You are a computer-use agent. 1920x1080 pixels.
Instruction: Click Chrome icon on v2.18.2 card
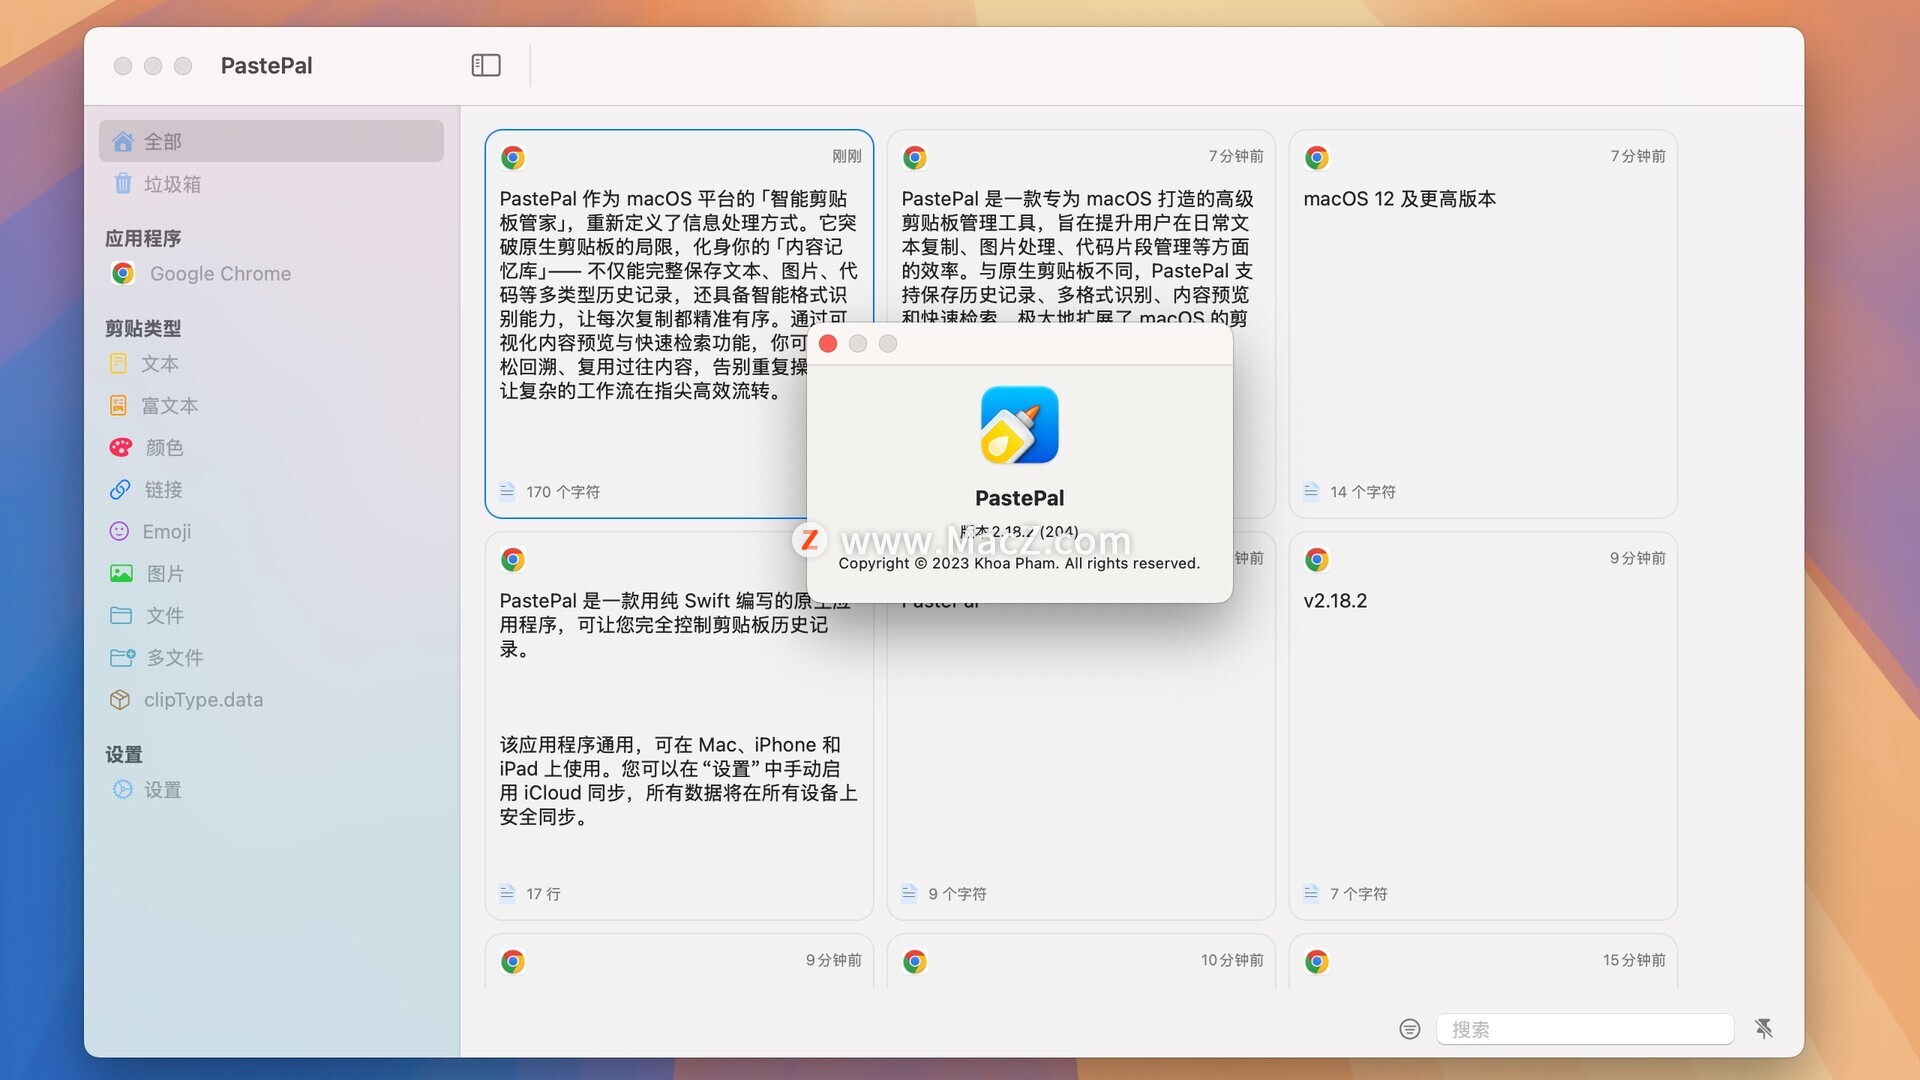1317,559
